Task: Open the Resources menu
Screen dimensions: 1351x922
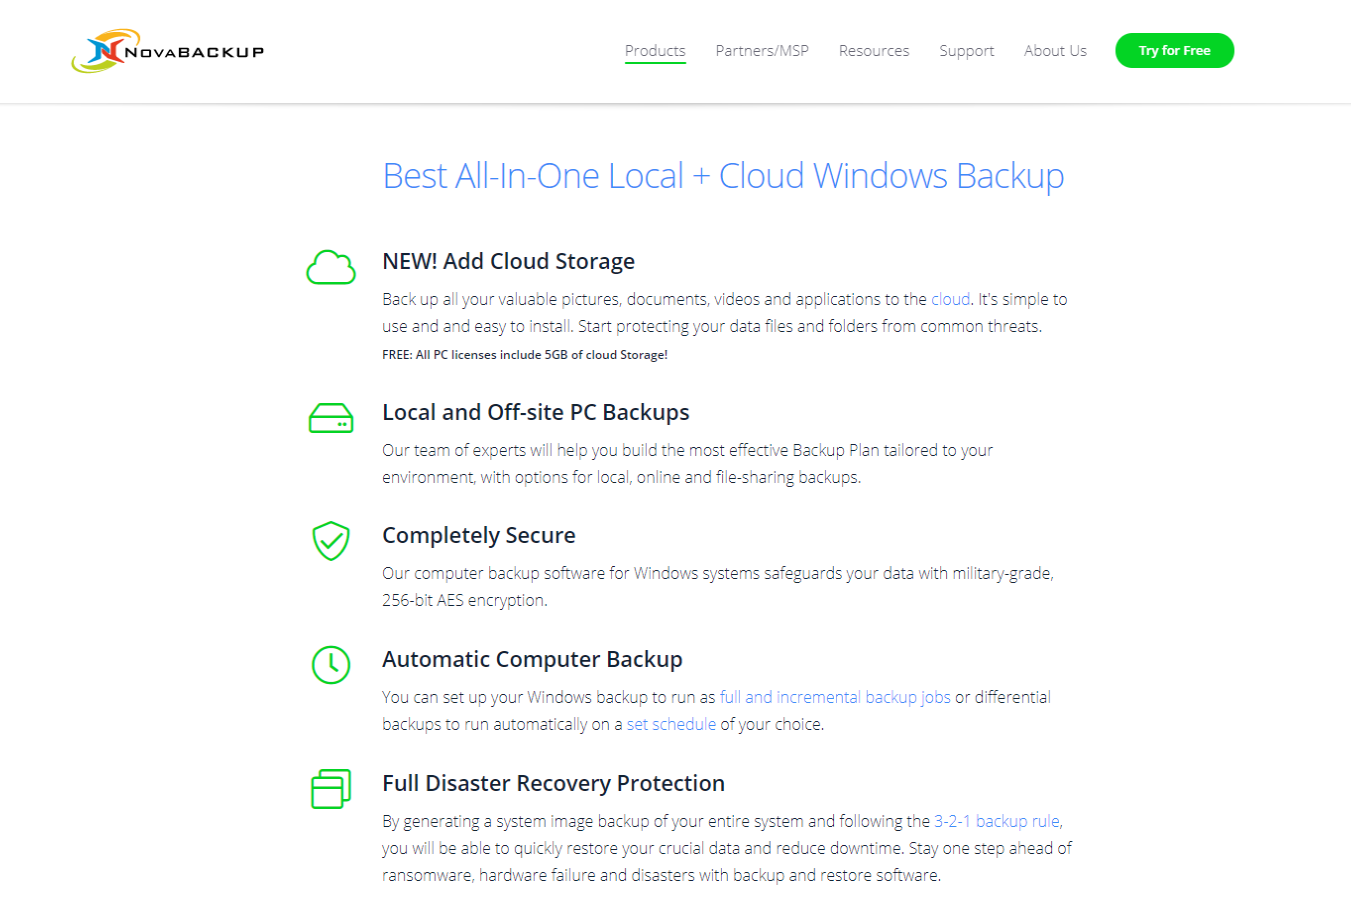Action: (874, 51)
